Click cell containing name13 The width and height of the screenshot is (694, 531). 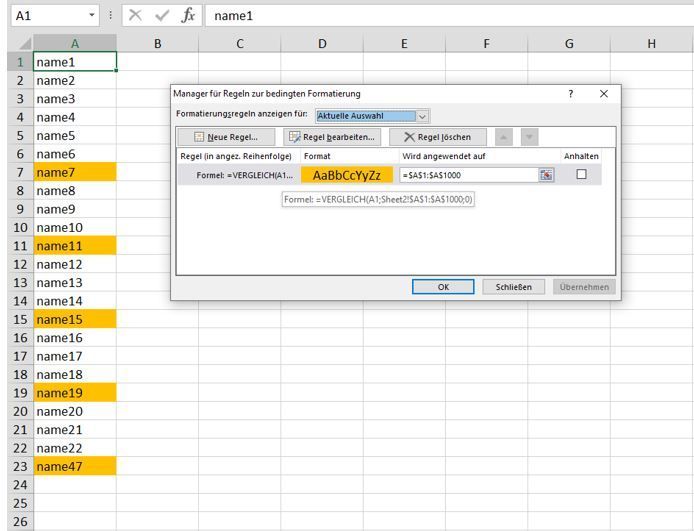[75, 282]
